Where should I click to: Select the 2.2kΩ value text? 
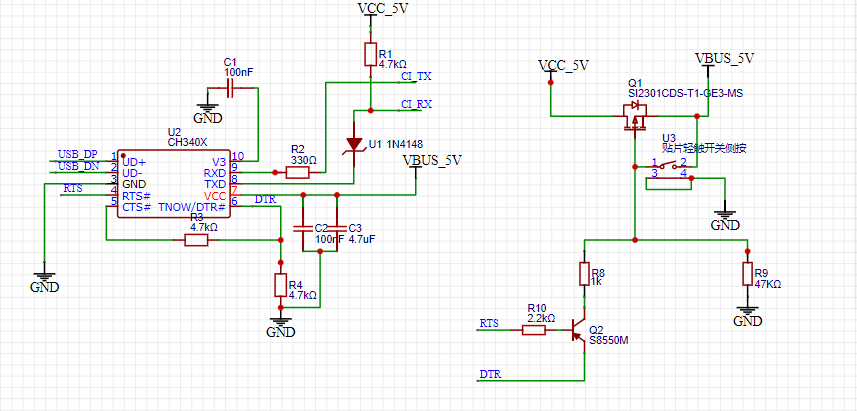[541, 318]
